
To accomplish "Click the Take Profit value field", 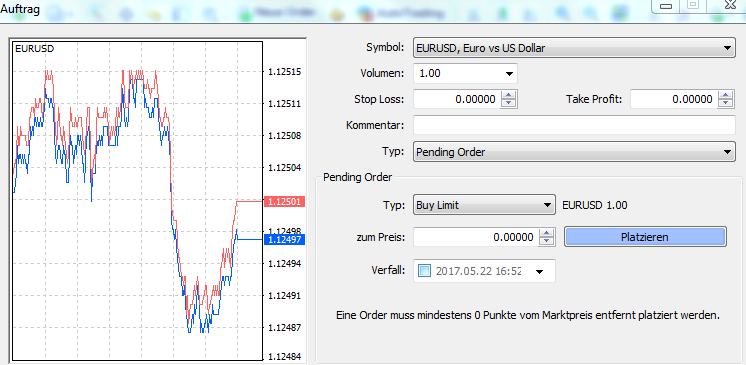I will 674,99.
